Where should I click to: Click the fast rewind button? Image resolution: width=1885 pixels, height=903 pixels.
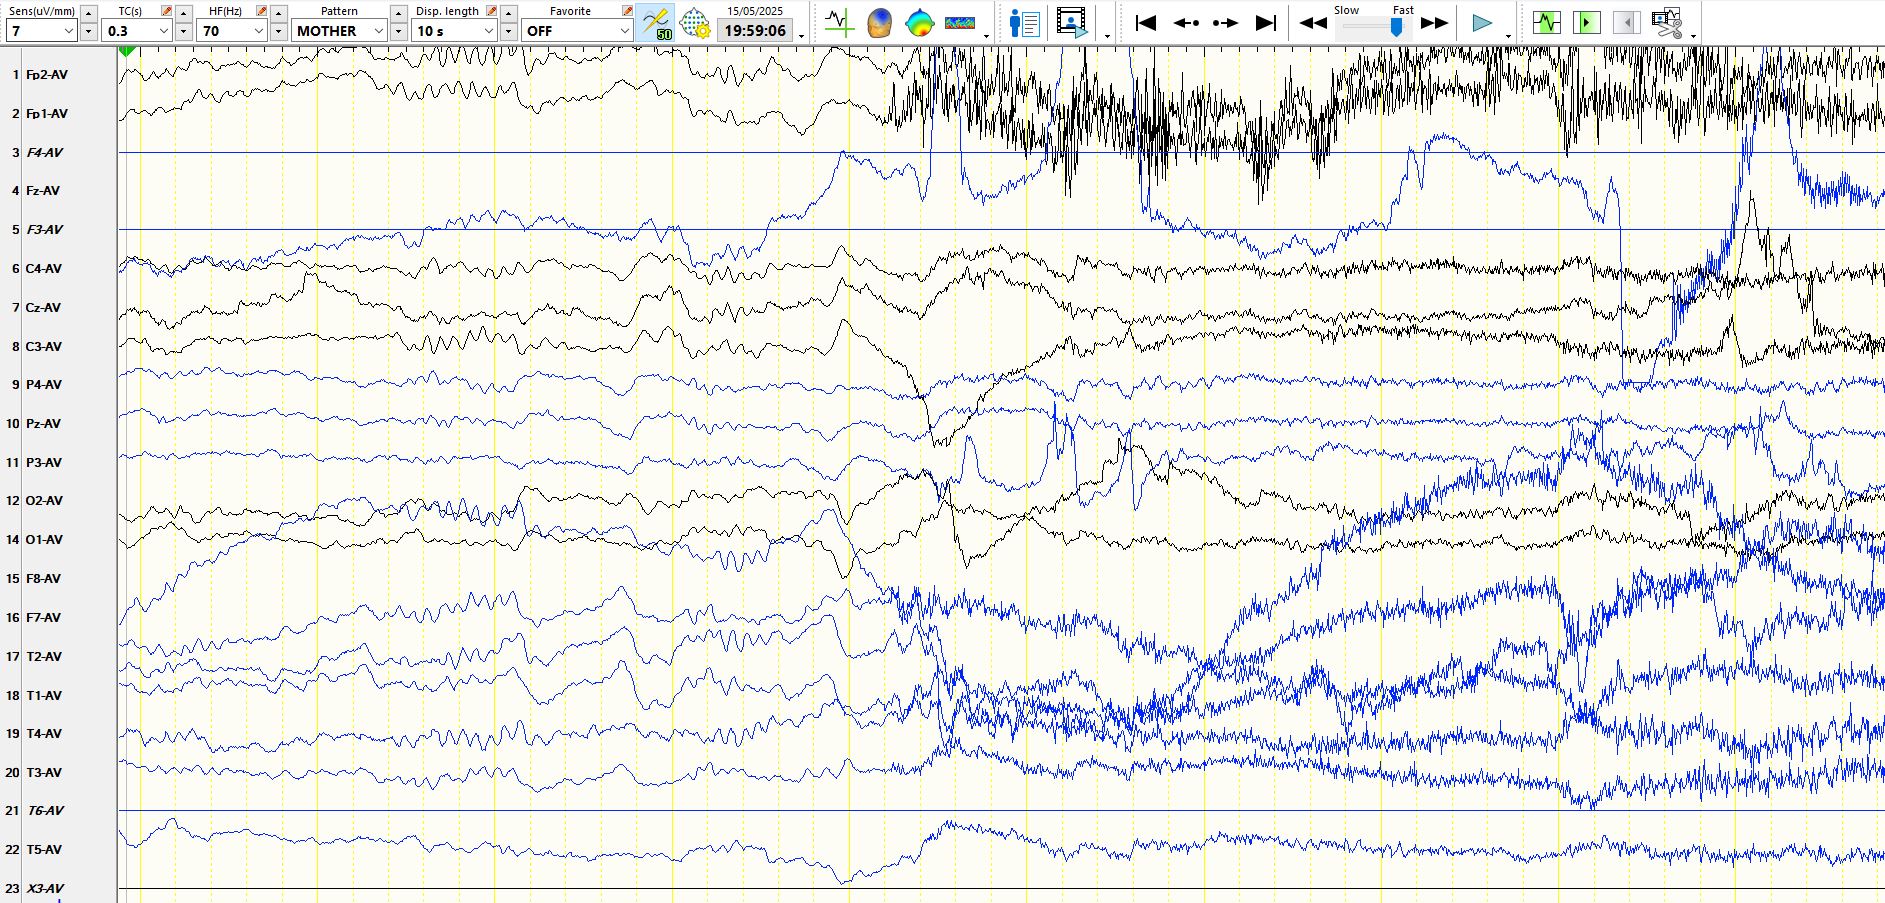click(x=1313, y=22)
